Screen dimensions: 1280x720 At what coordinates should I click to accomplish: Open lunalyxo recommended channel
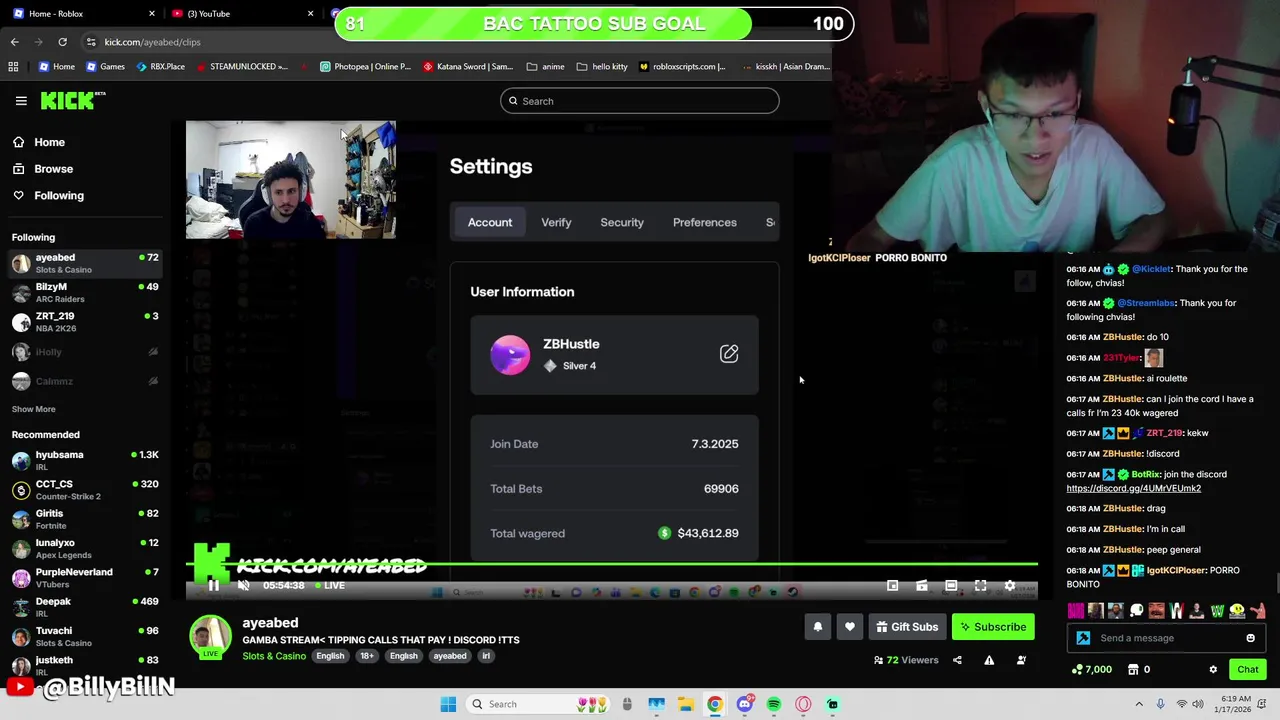(86, 548)
